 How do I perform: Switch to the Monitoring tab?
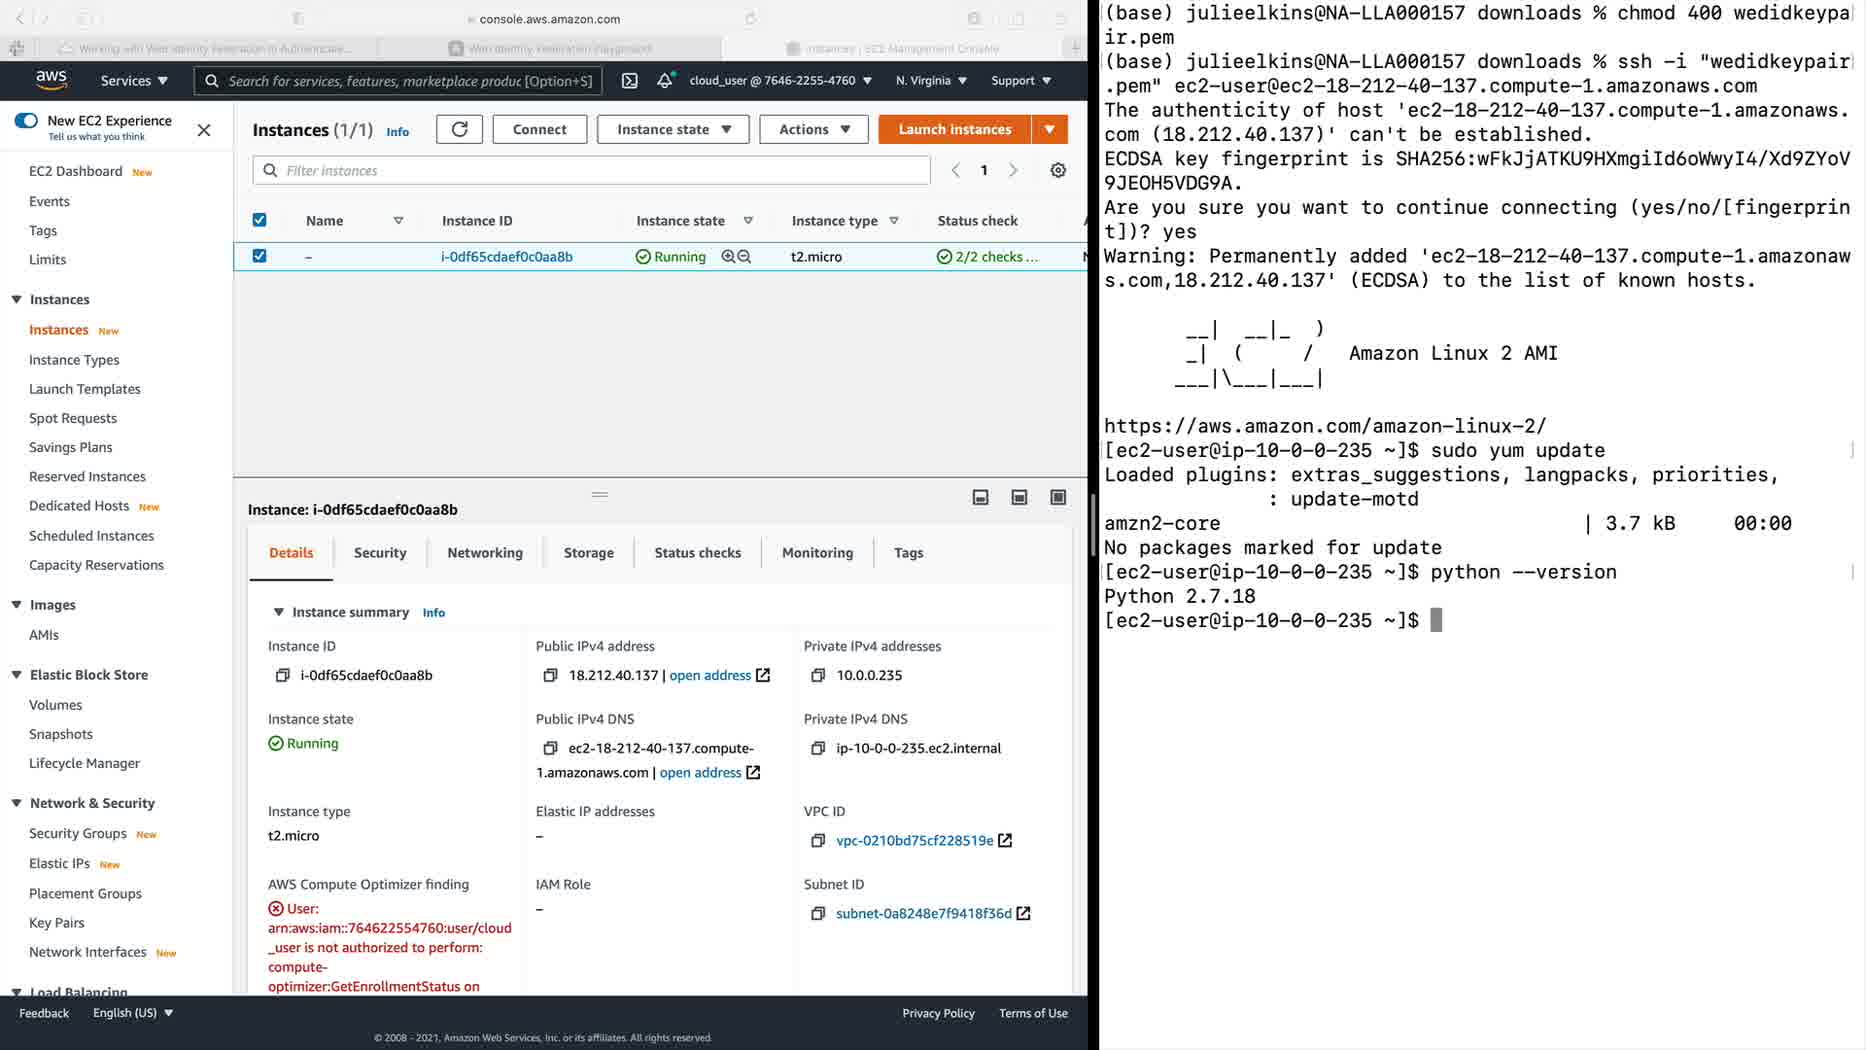click(x=818, y=553)
